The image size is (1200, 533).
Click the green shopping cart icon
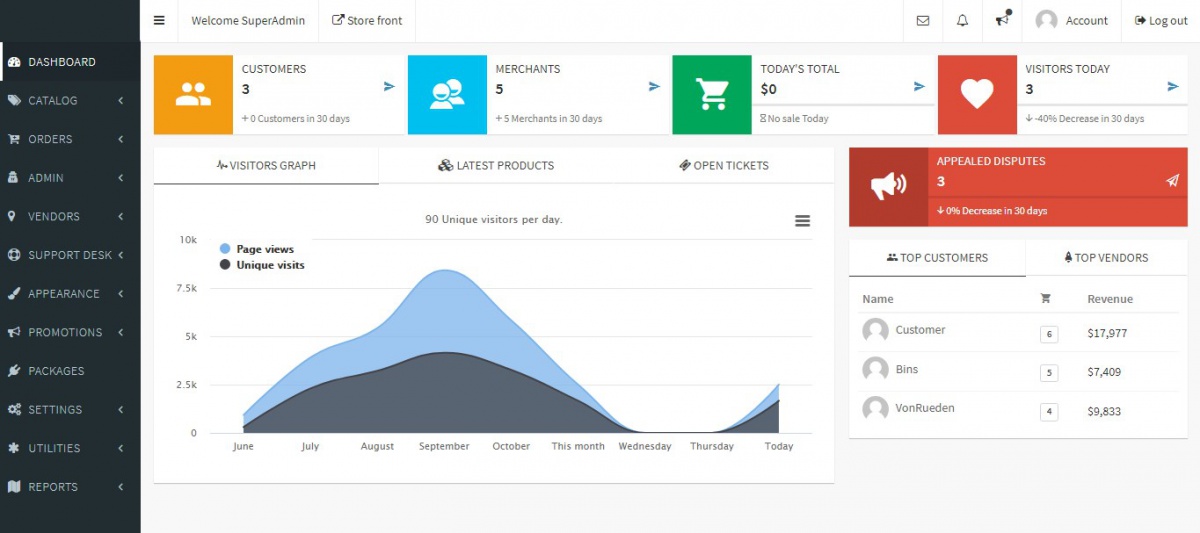[x=711, y=94]
